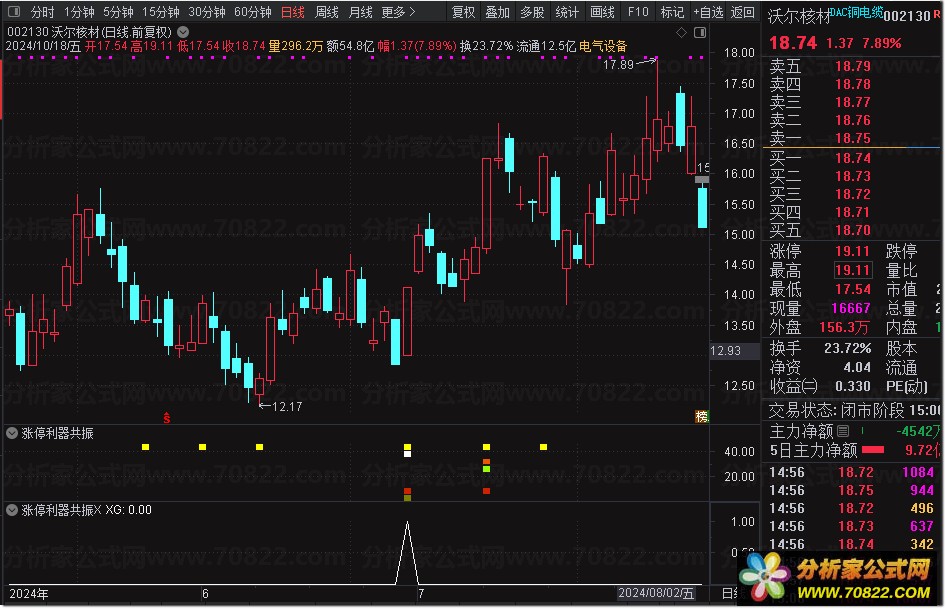Screen dimensions: 947x609
Task: Click the 买一 price 18.74
Action: tap(853, 158)
